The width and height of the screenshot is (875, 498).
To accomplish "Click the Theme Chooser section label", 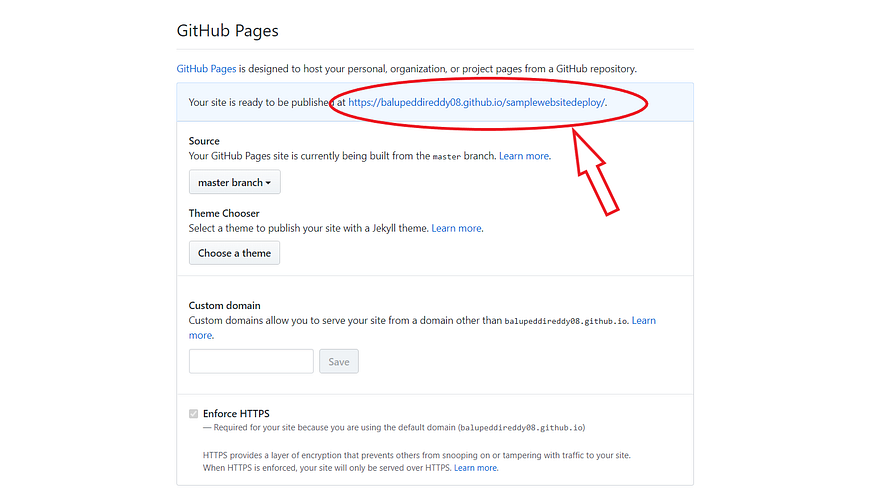I will (224, 213).
